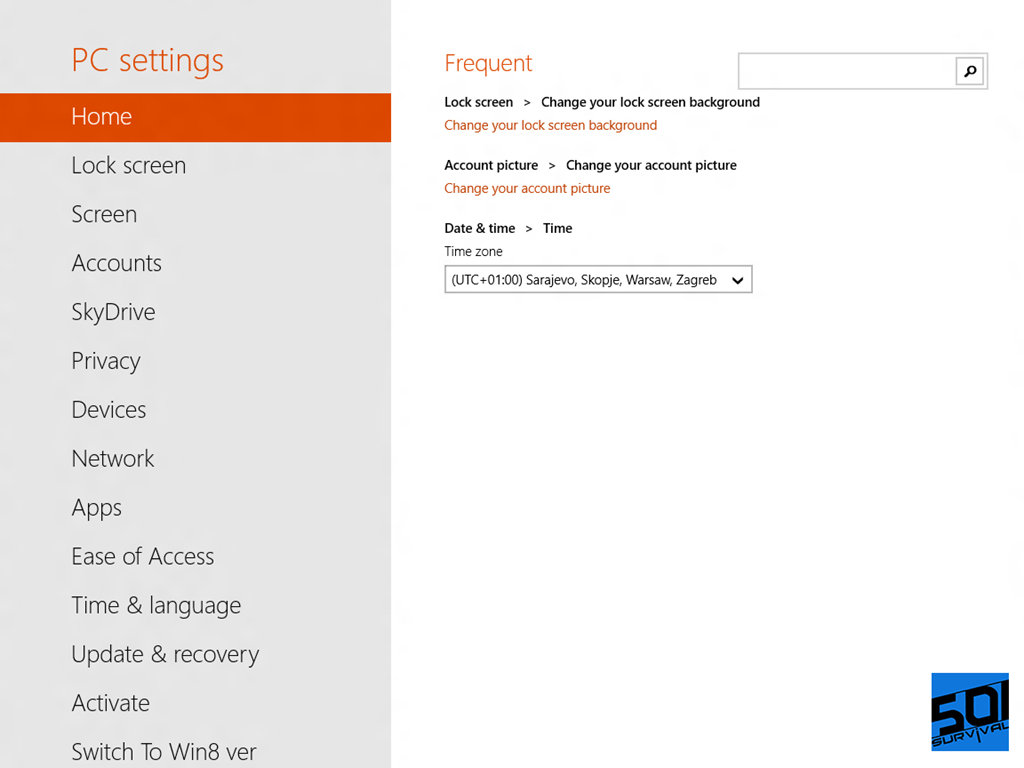This screenshot has height=768, width=1024.
Task: Click the 'Date & time' breadcrumb text
Action: pyautogui.click(x=479, y=229)
